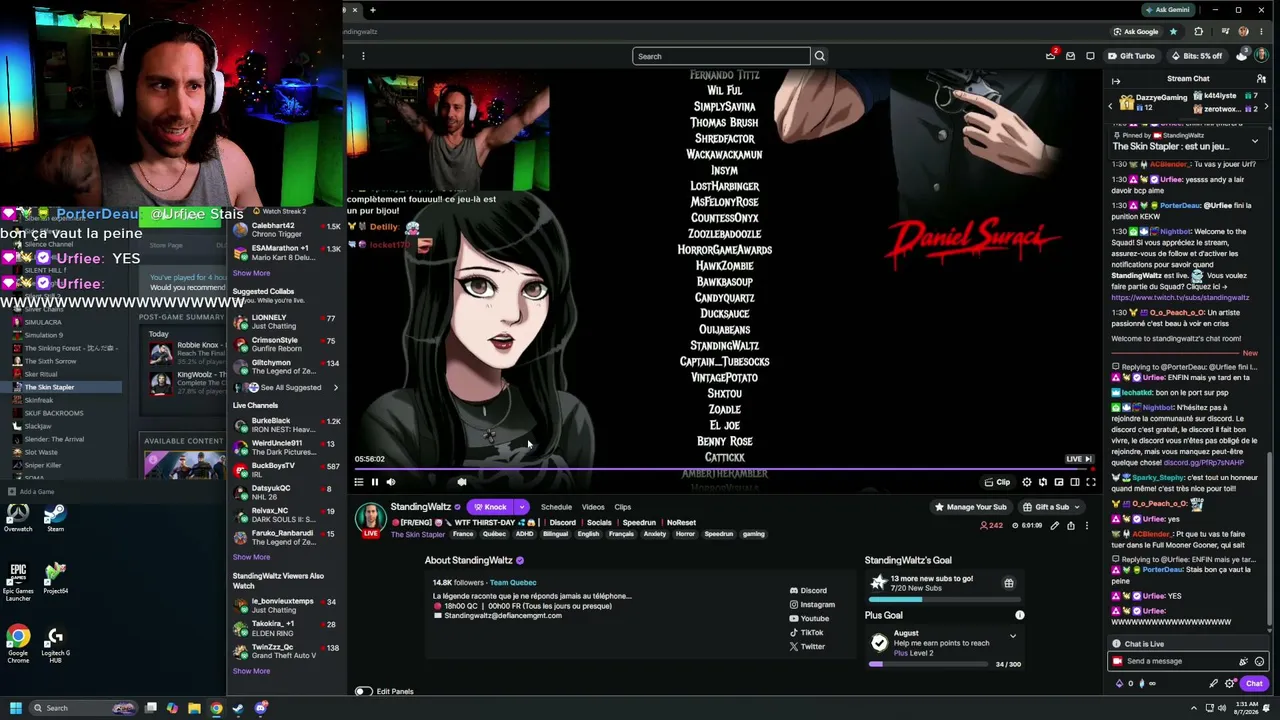Open a new Chrome tab
The image size is (1280, 720).
coord(372,10)
